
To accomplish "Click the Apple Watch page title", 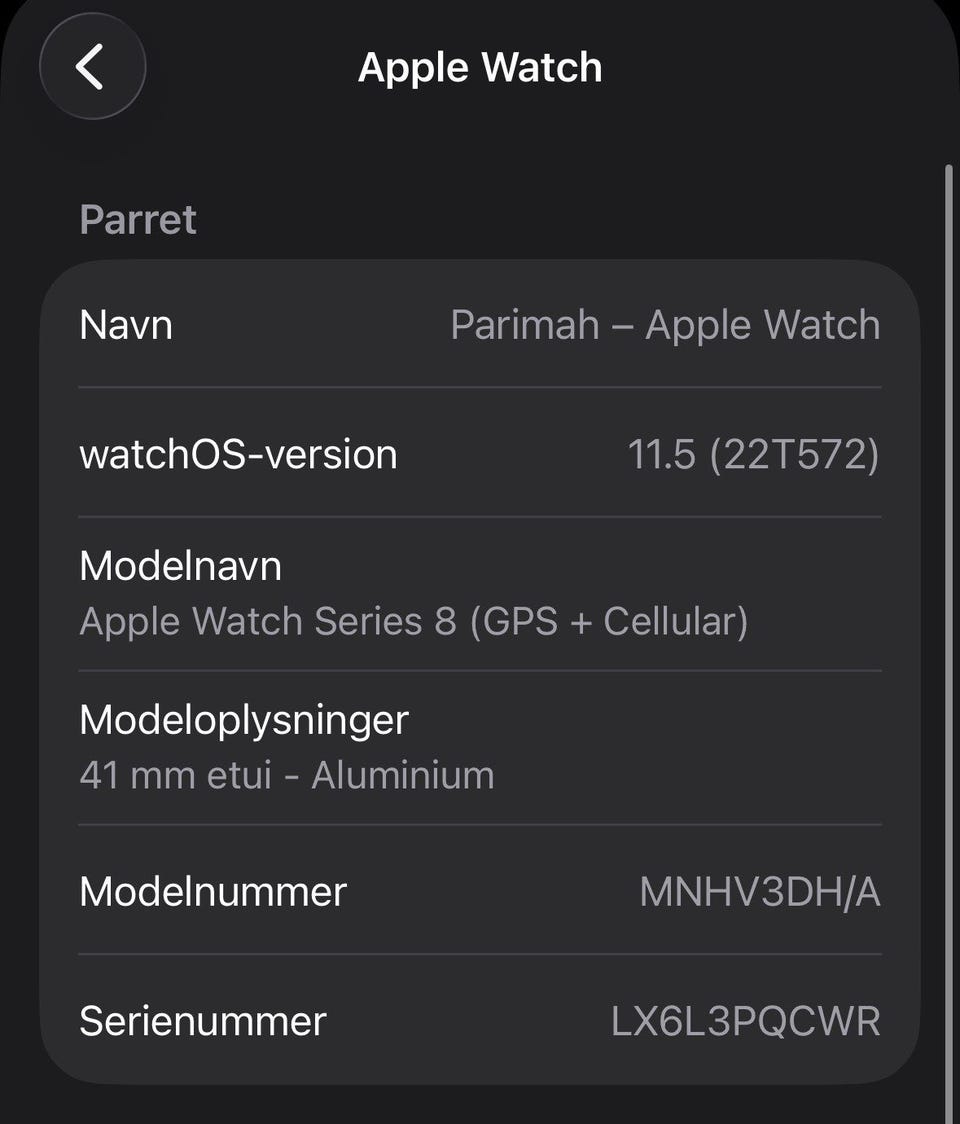I will point(480,67).
